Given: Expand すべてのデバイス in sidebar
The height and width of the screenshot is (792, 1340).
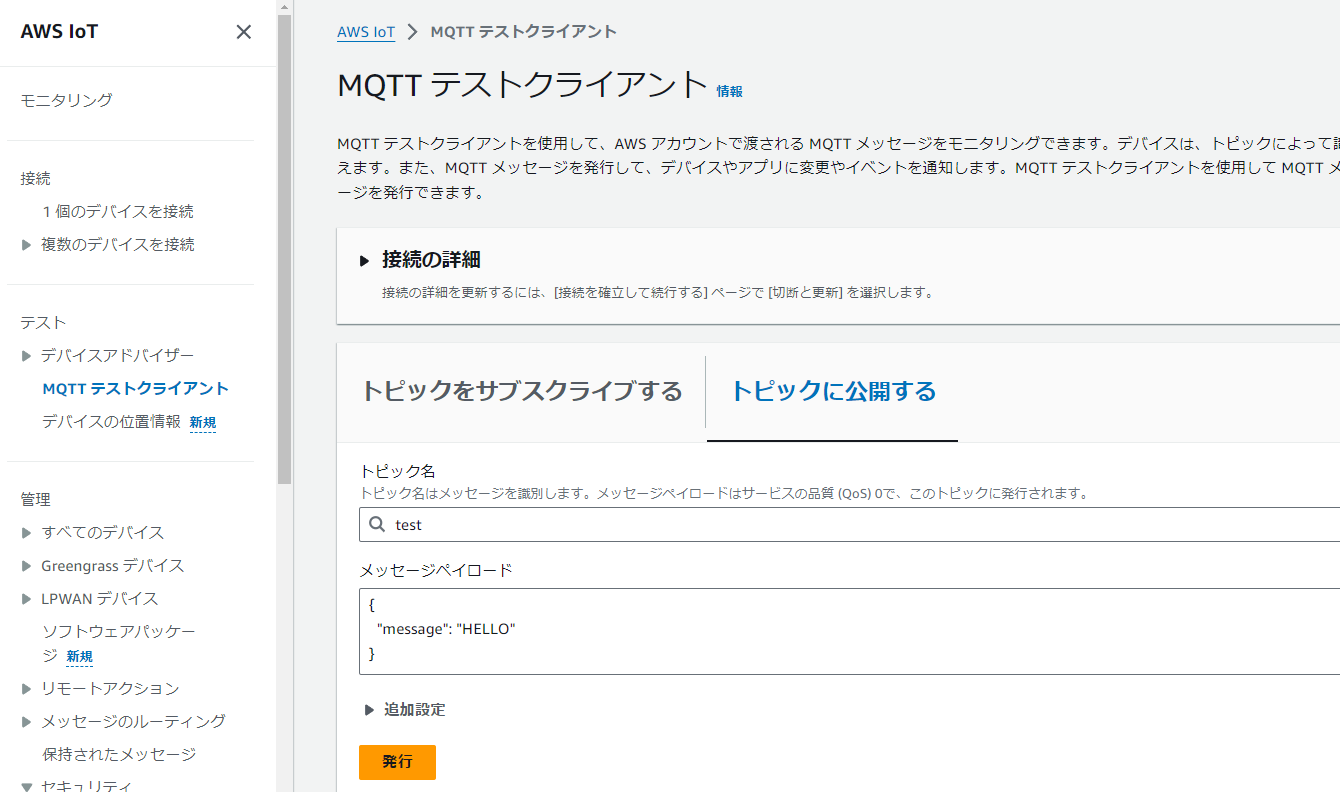Looking at the screenshot, I should (x=27, y=533).
